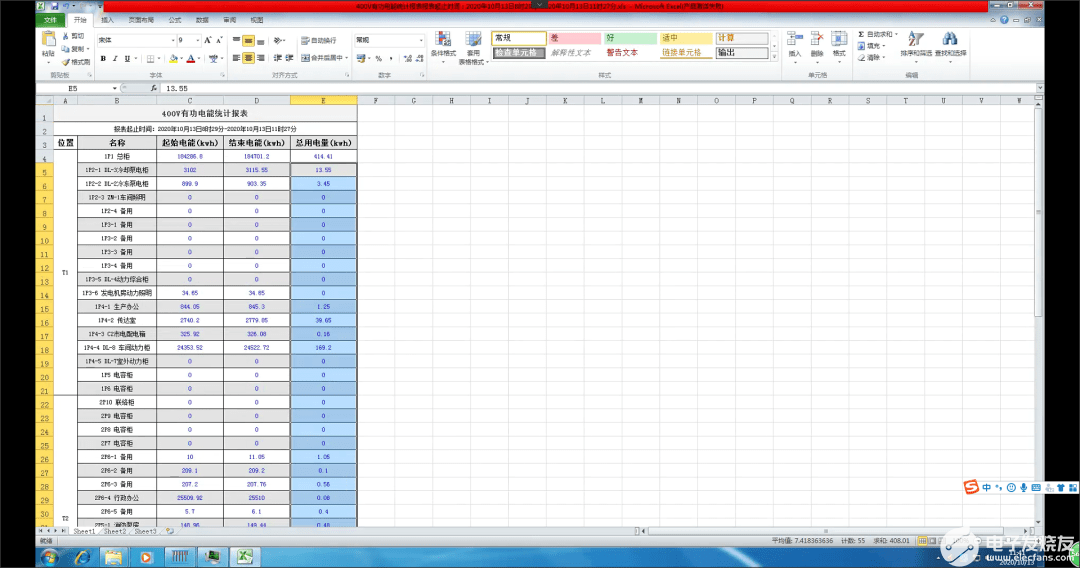
Task: Click the text orientation icon
Action: click(x=278, y=40)
